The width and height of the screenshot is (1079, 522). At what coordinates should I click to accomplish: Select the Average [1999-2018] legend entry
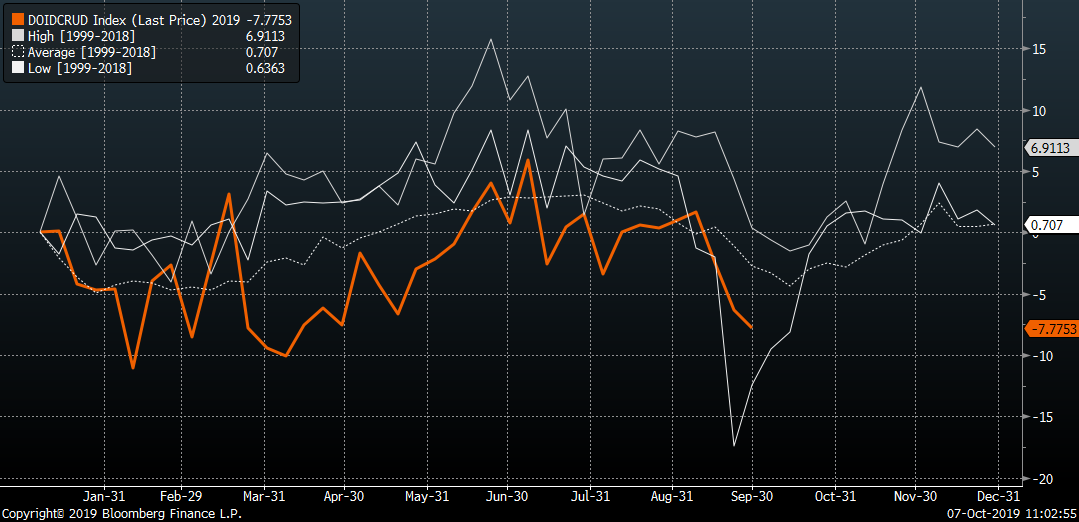click(92, 52)
